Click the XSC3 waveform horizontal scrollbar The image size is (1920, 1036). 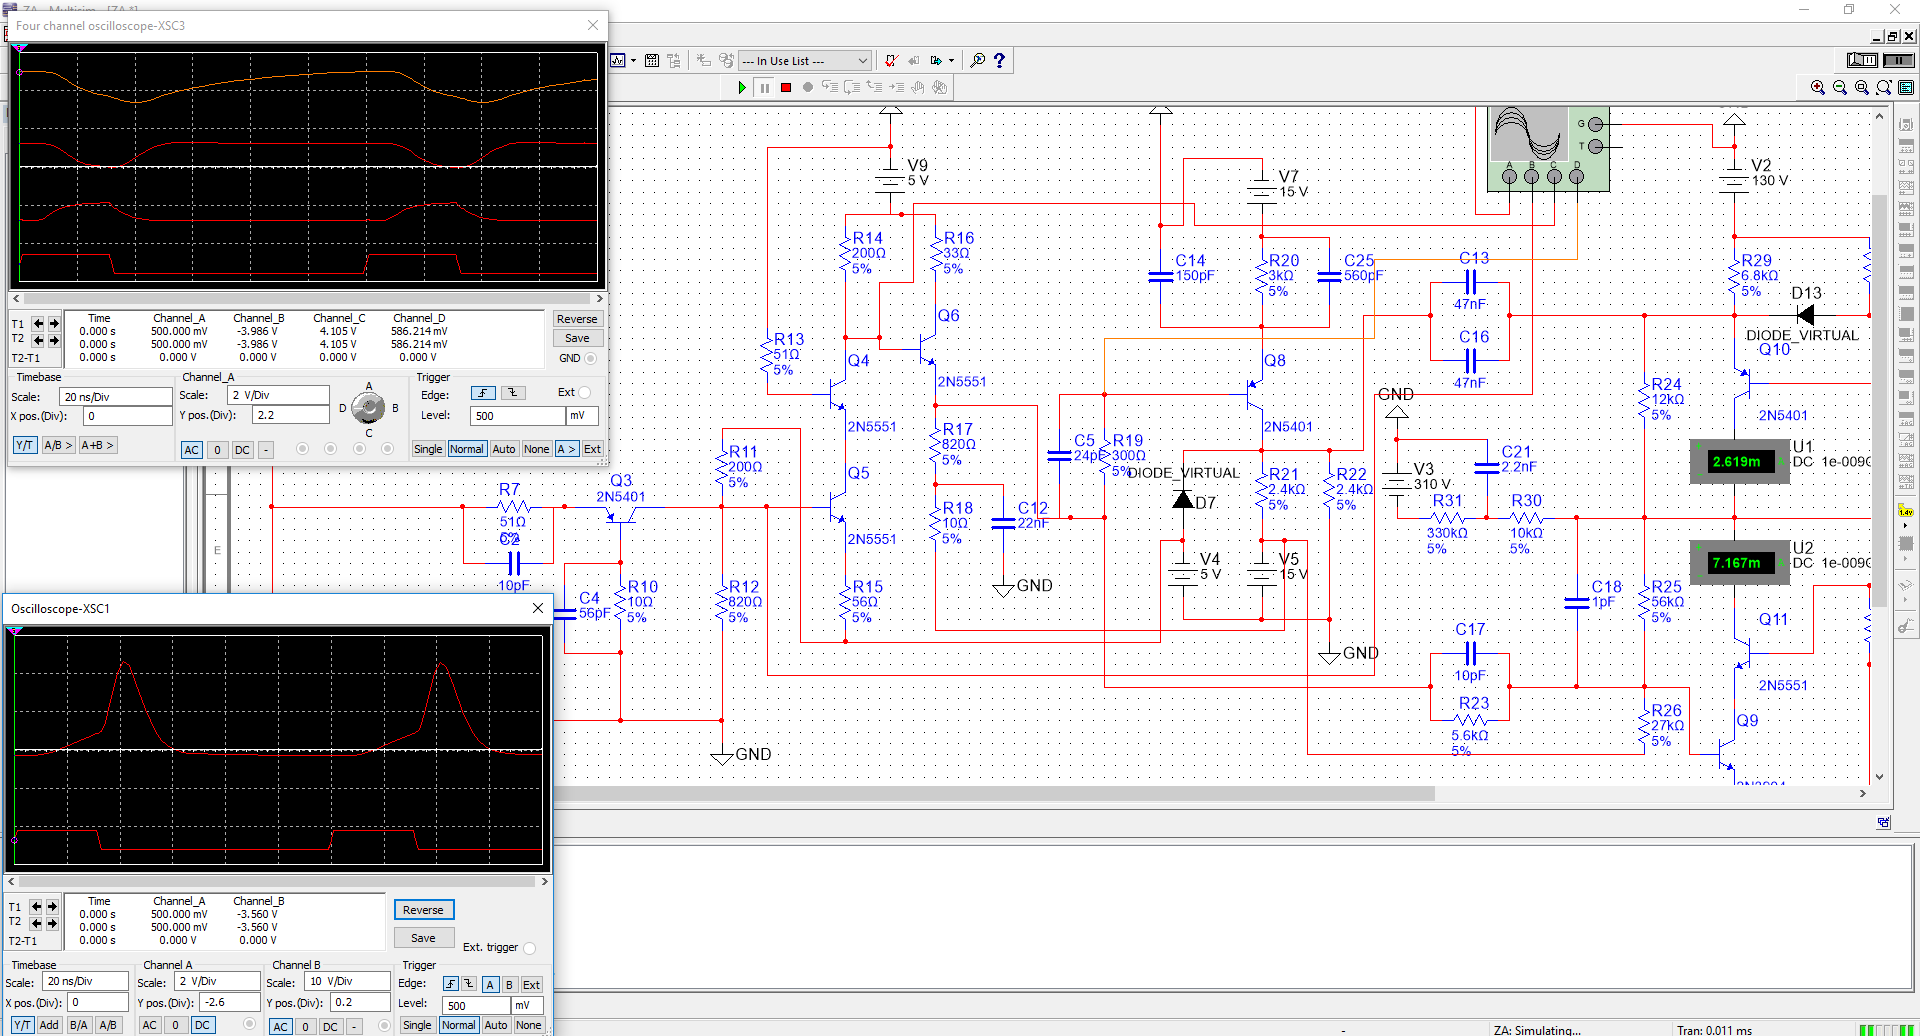coord(308,298)
